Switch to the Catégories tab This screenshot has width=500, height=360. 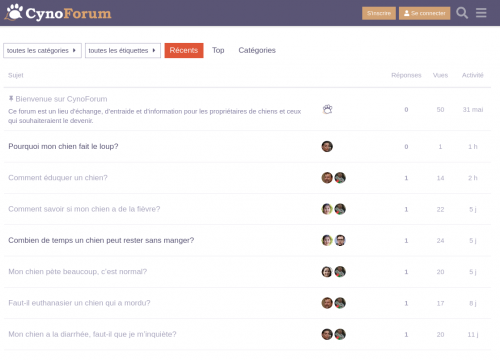(257, 50)
